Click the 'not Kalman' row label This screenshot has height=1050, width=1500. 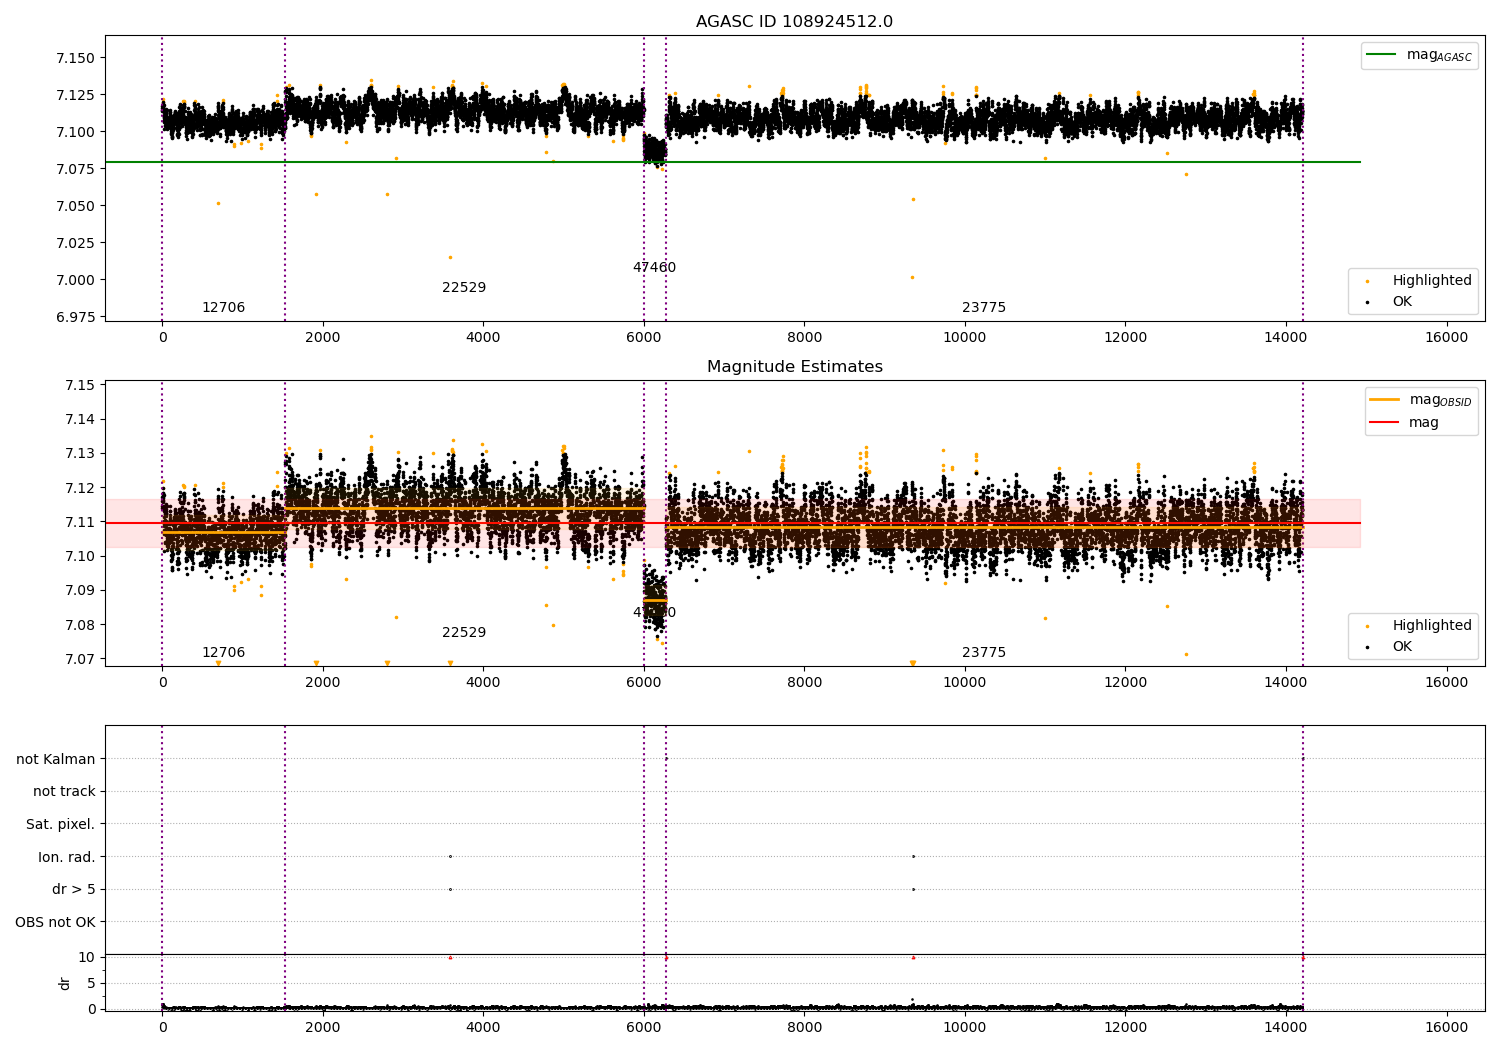pyautogui.click(x=56, y=759)
